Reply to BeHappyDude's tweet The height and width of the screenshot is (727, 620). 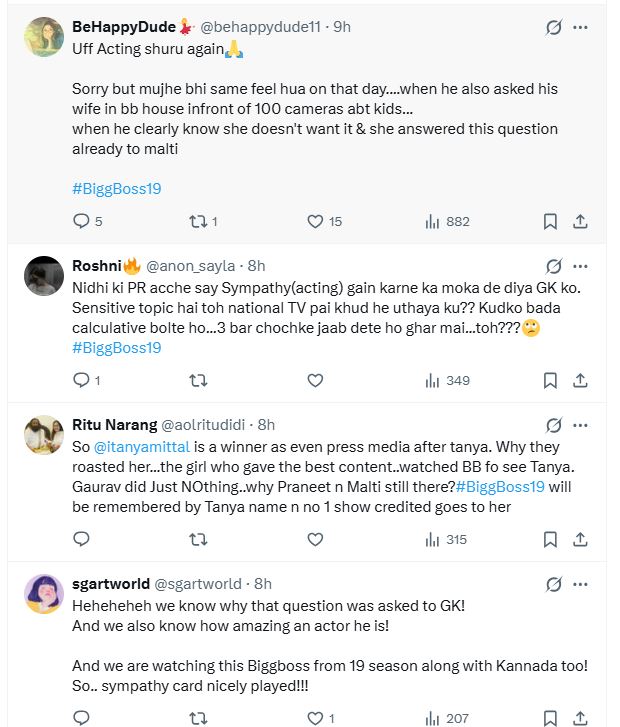[x=82, y=221]
